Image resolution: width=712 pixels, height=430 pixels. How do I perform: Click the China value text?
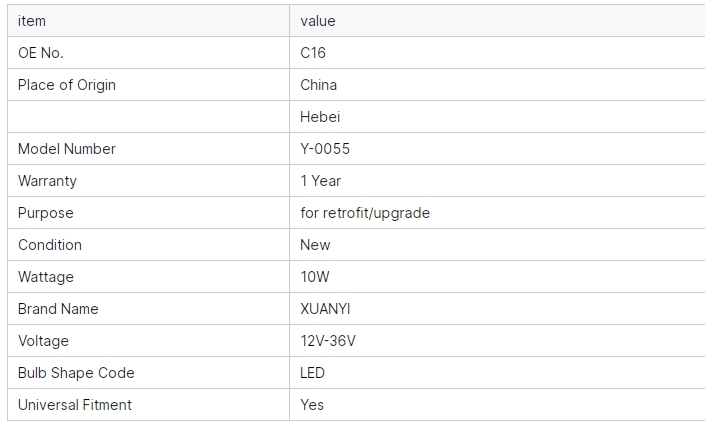click(318, 85)
